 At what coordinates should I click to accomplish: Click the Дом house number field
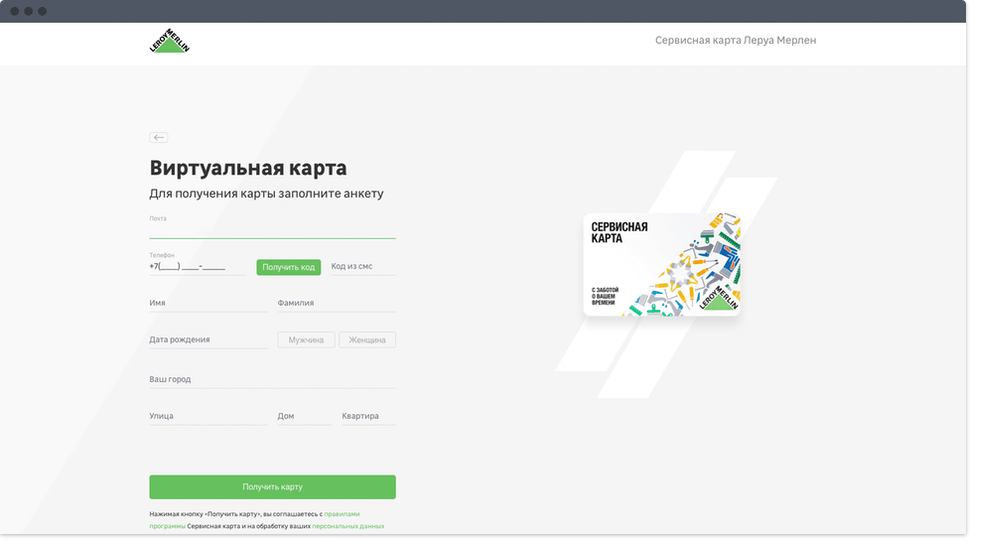304,416
